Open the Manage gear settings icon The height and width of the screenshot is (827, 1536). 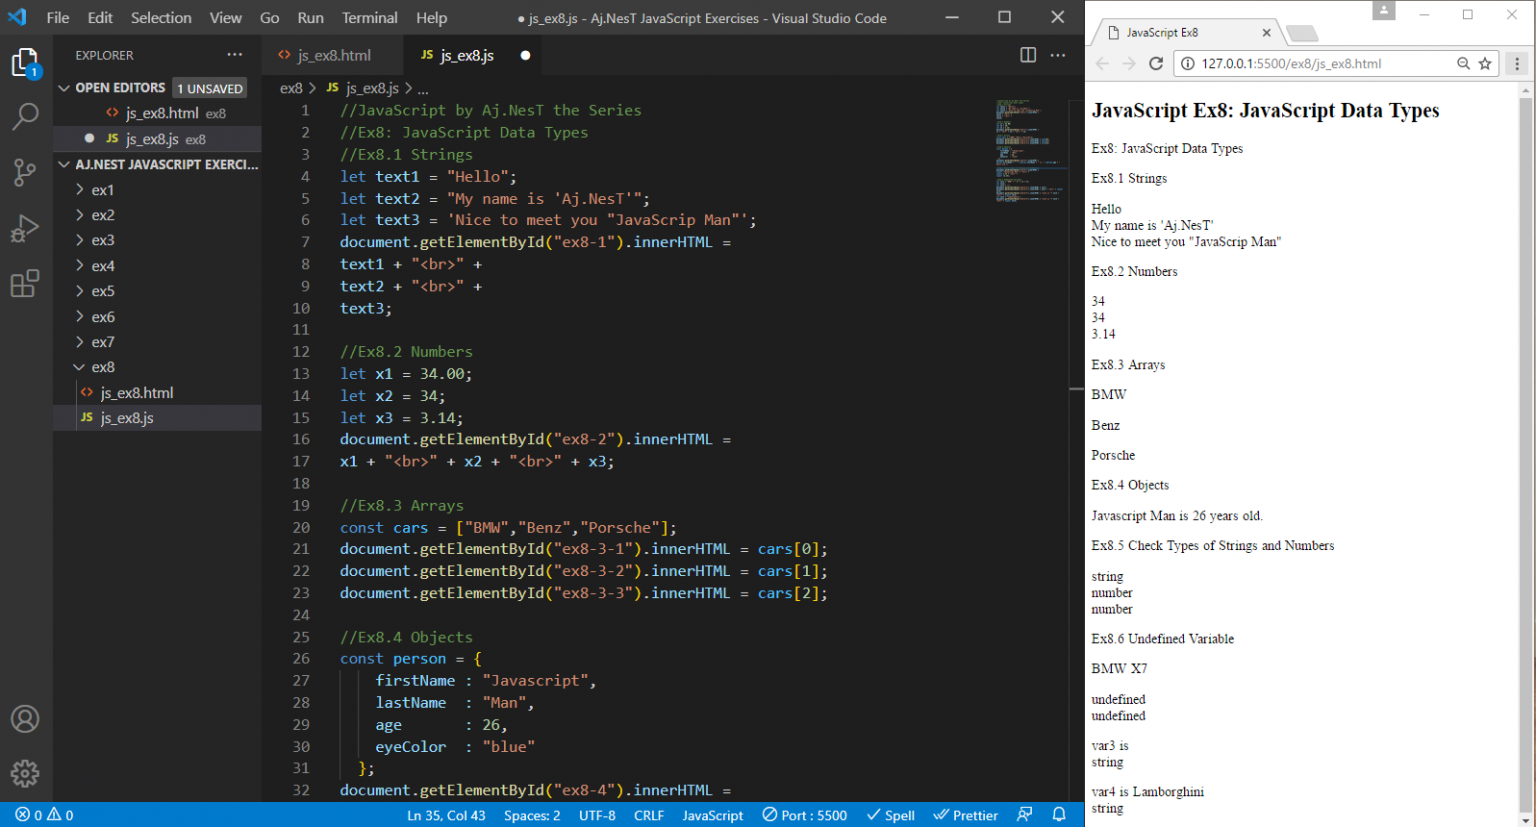(25, 773)
